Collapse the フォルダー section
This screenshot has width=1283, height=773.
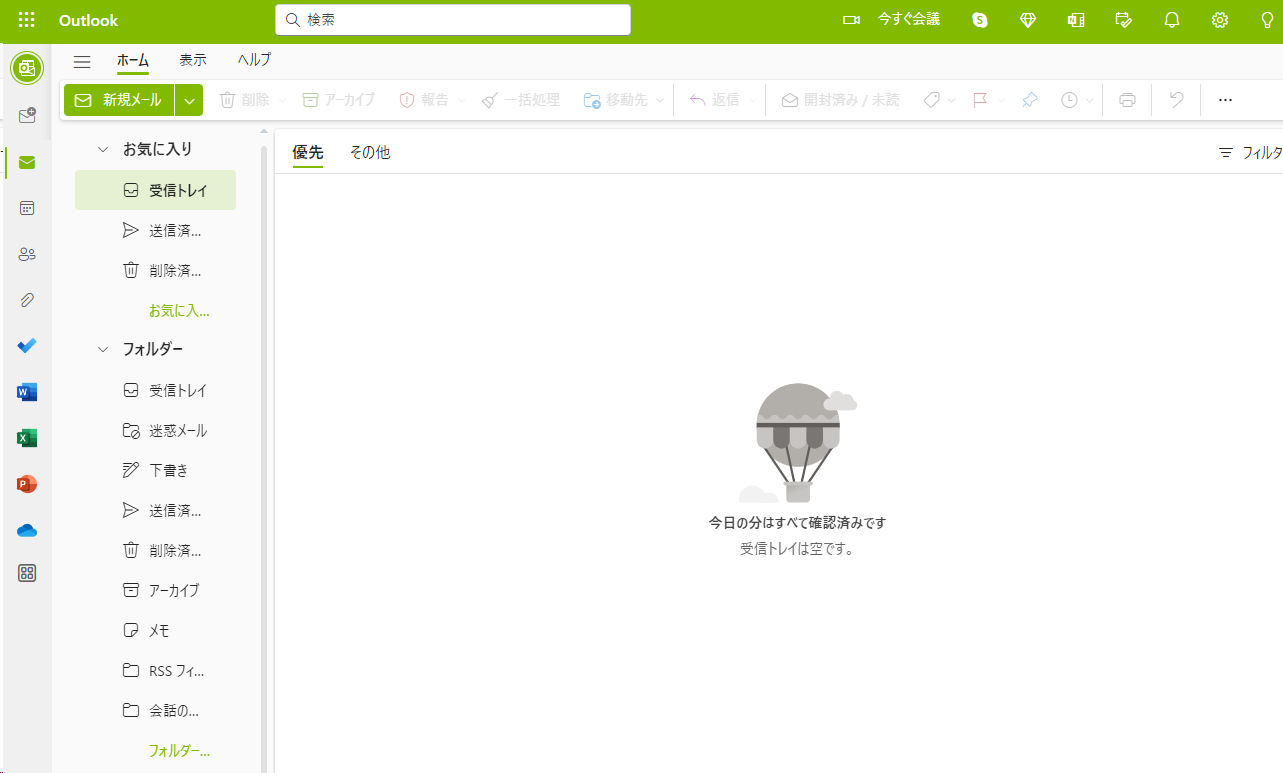102,349
